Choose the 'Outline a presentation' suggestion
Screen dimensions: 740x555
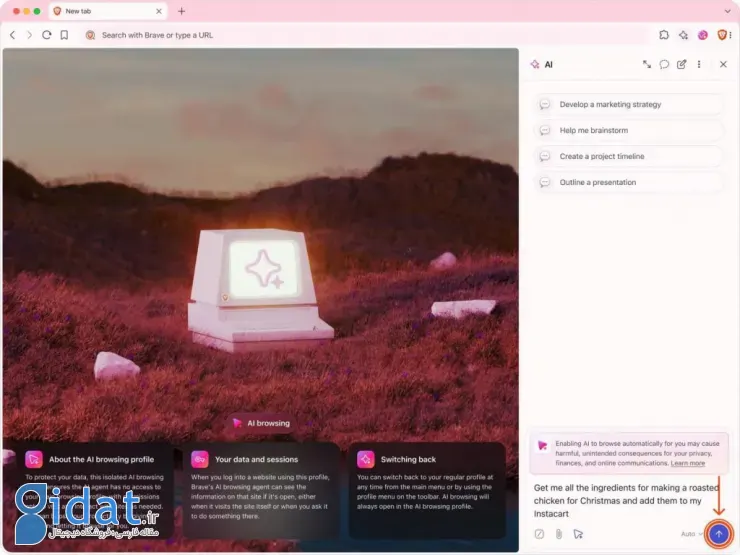tap(629, 182)
